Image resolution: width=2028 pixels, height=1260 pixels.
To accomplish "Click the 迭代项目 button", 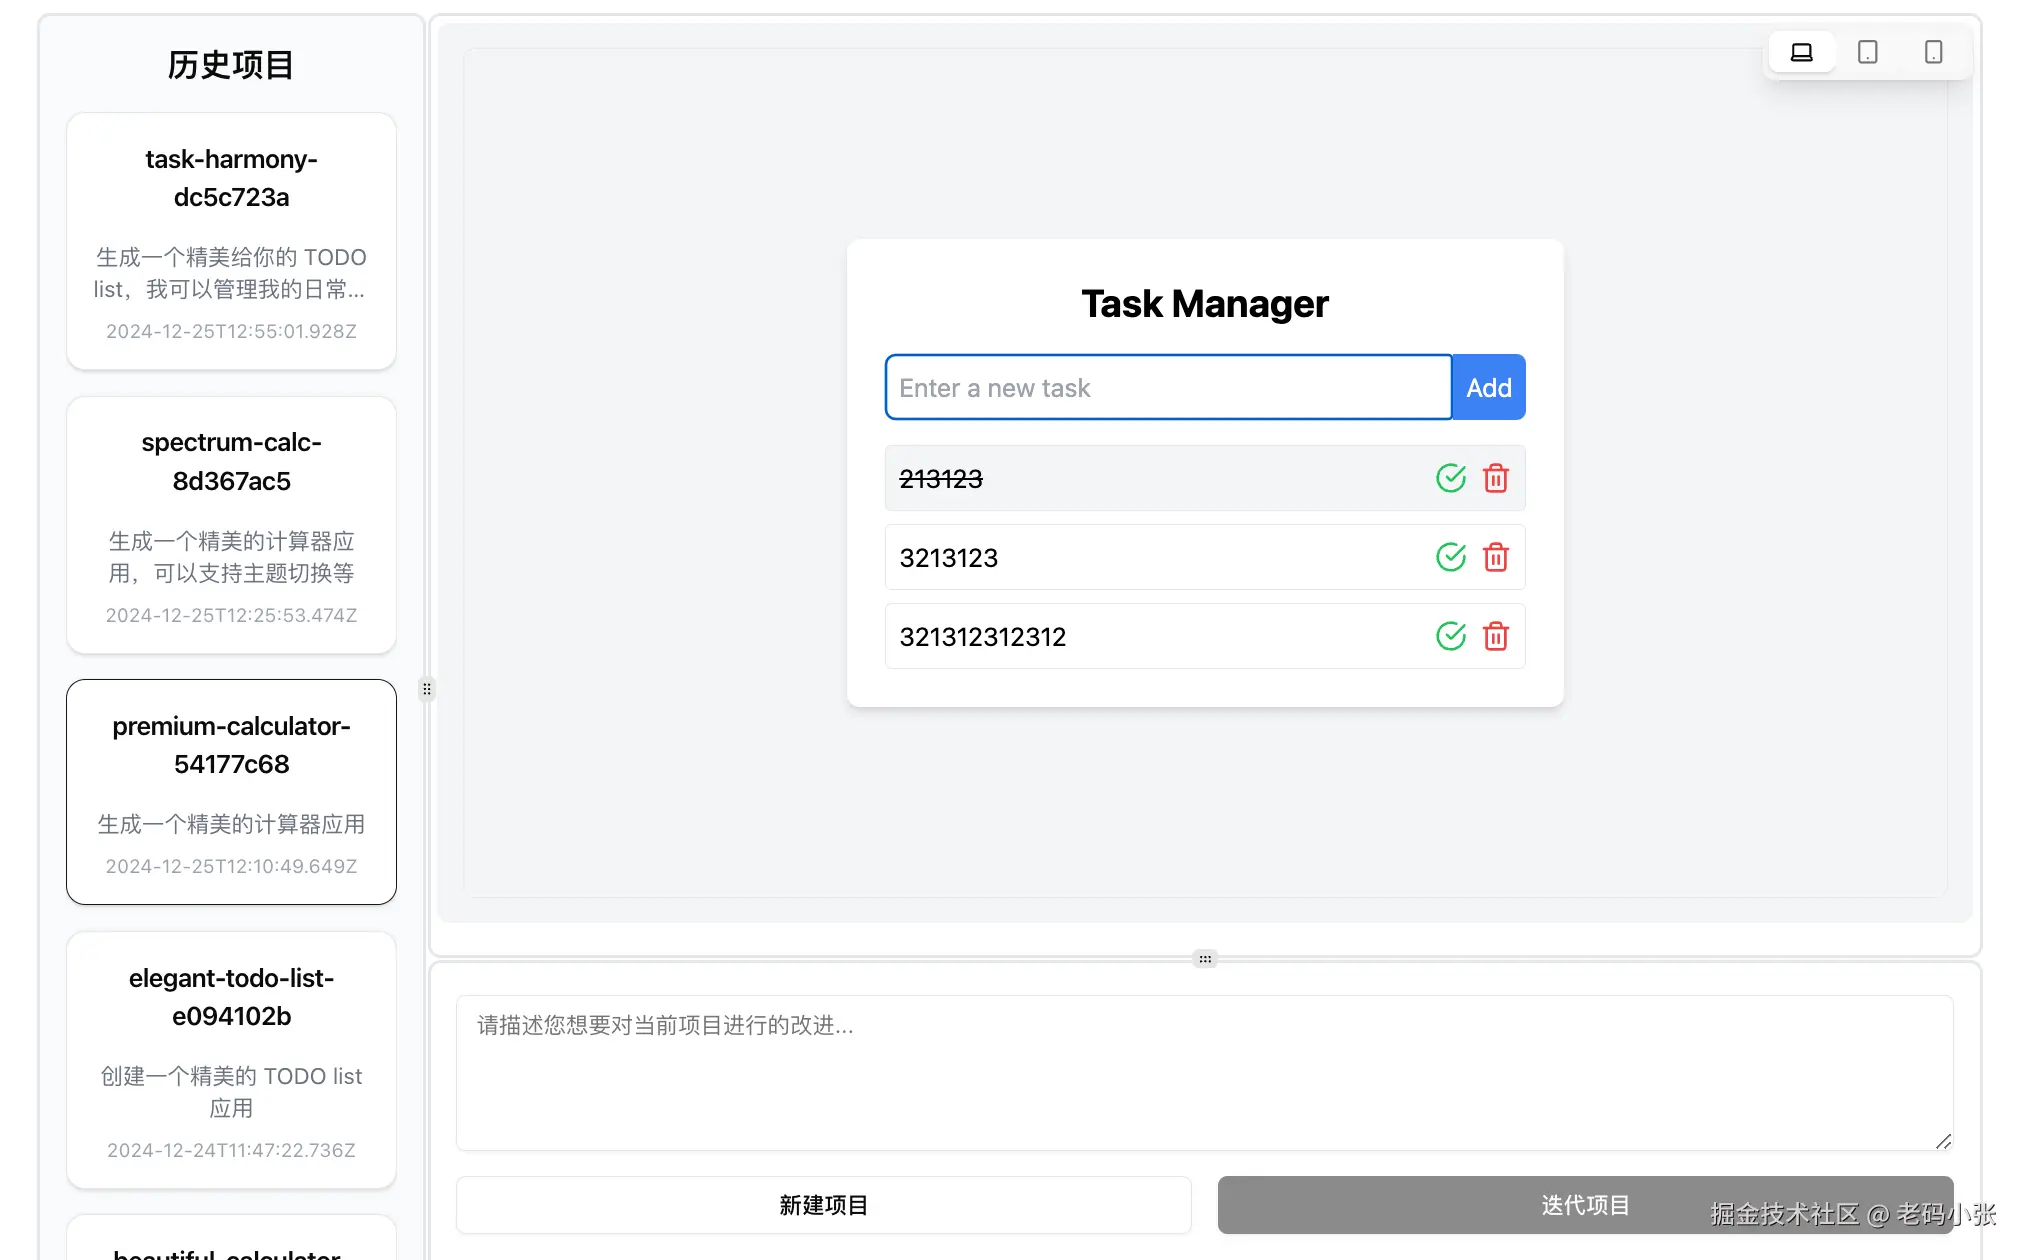I will pos(1584,1205).
